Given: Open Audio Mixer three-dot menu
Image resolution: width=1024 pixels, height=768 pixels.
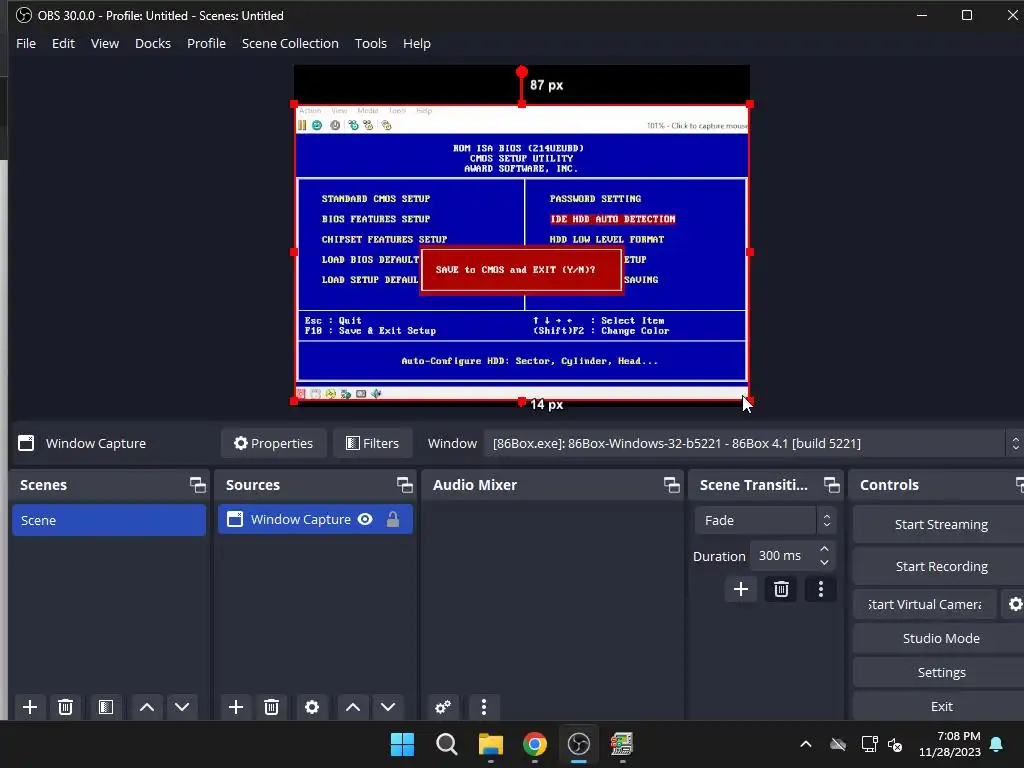Looking at the screenshot, I should pos(483,707).
